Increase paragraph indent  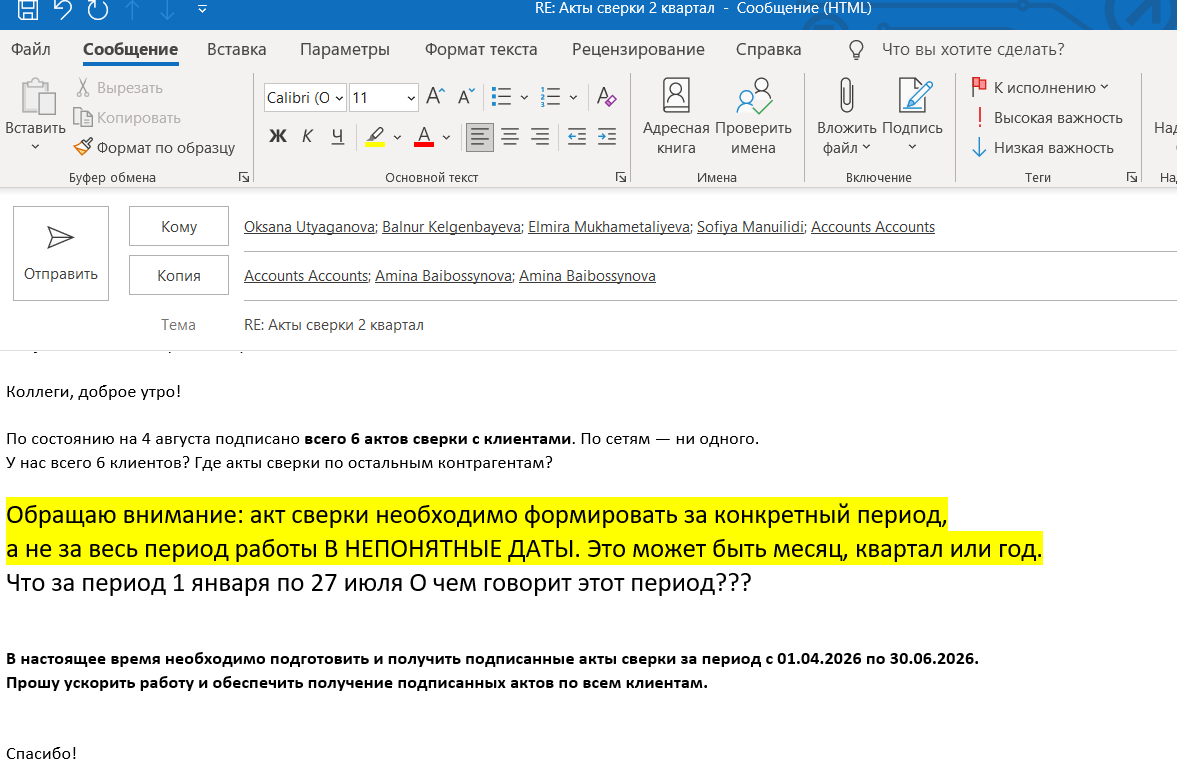(x=607, y=137)
